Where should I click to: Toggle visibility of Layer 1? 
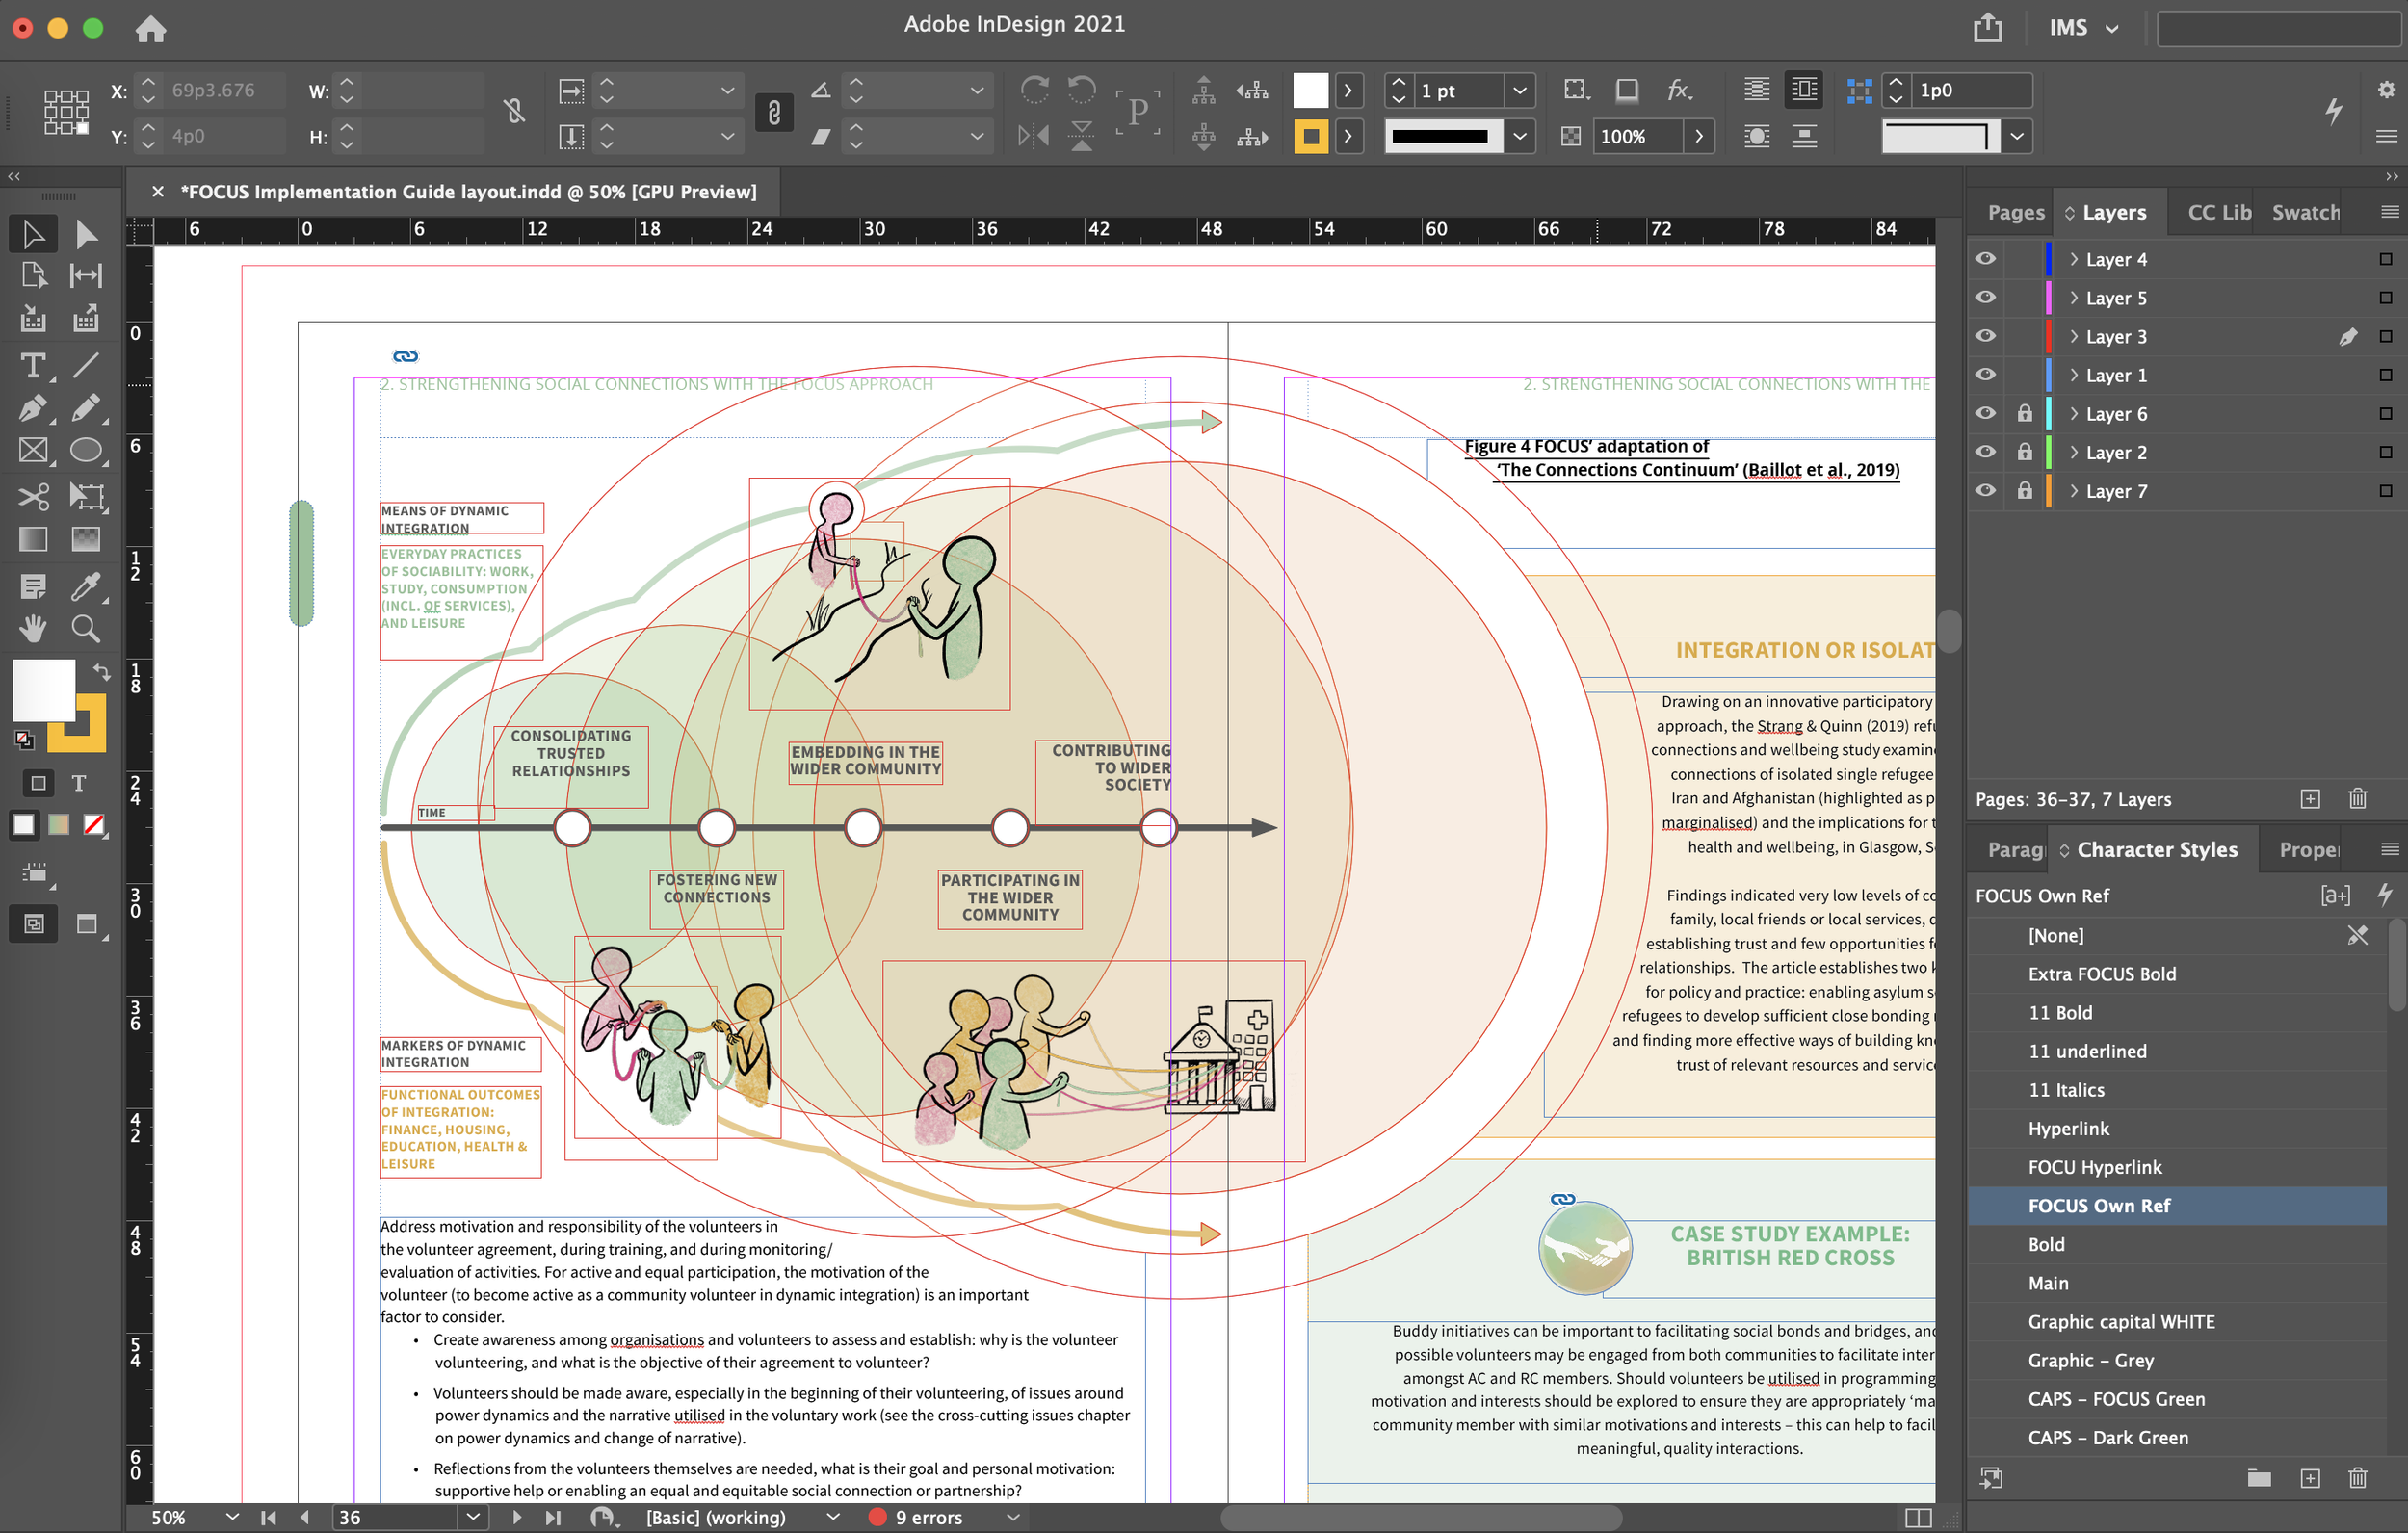(1986, 375)
